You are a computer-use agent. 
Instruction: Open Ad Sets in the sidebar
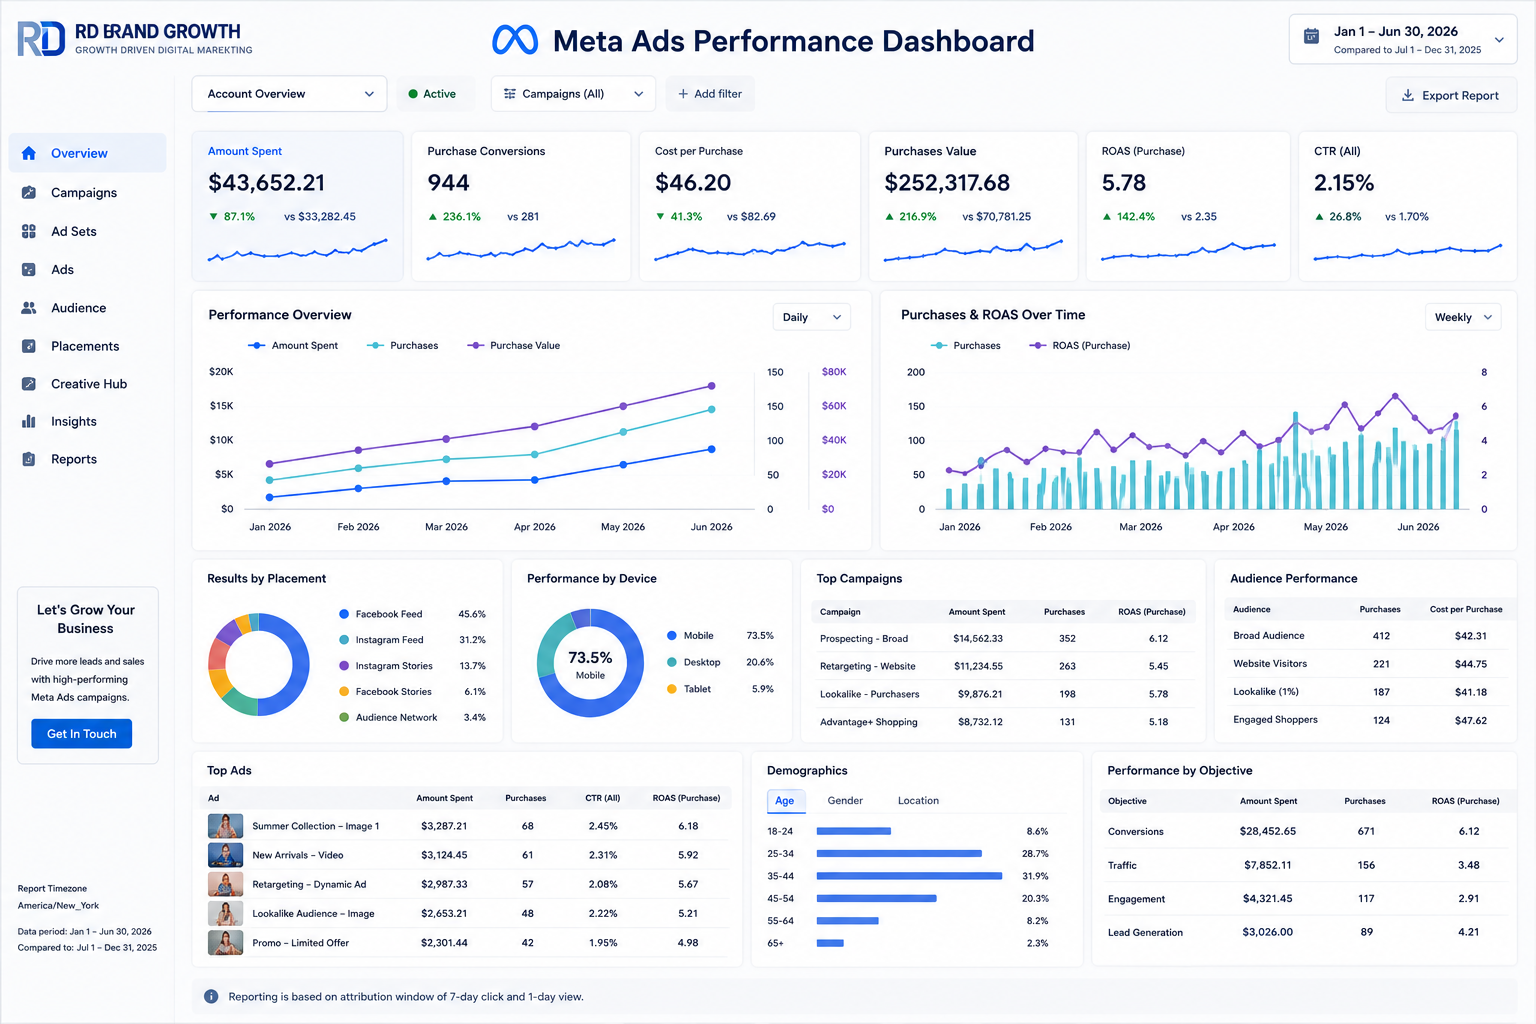pos(87,231)
